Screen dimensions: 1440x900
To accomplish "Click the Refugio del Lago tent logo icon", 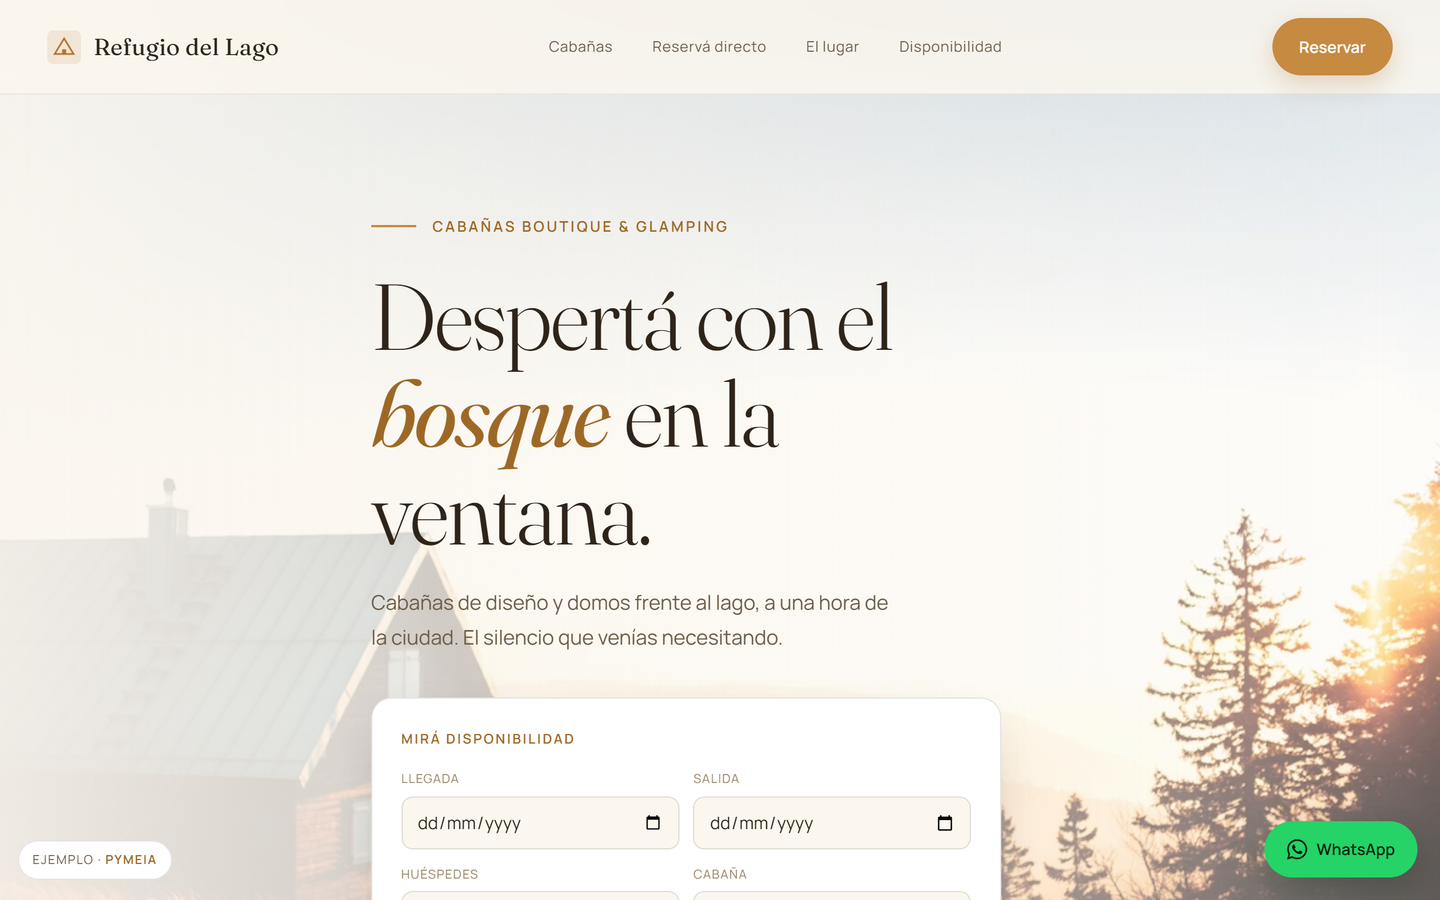I will click(64, 47).
